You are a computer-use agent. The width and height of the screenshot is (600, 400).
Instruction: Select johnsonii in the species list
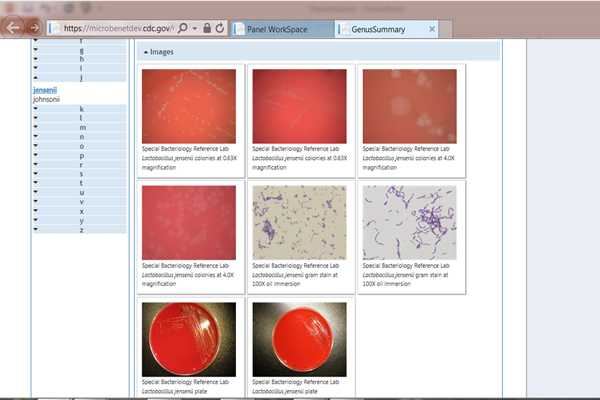point(47,99)
